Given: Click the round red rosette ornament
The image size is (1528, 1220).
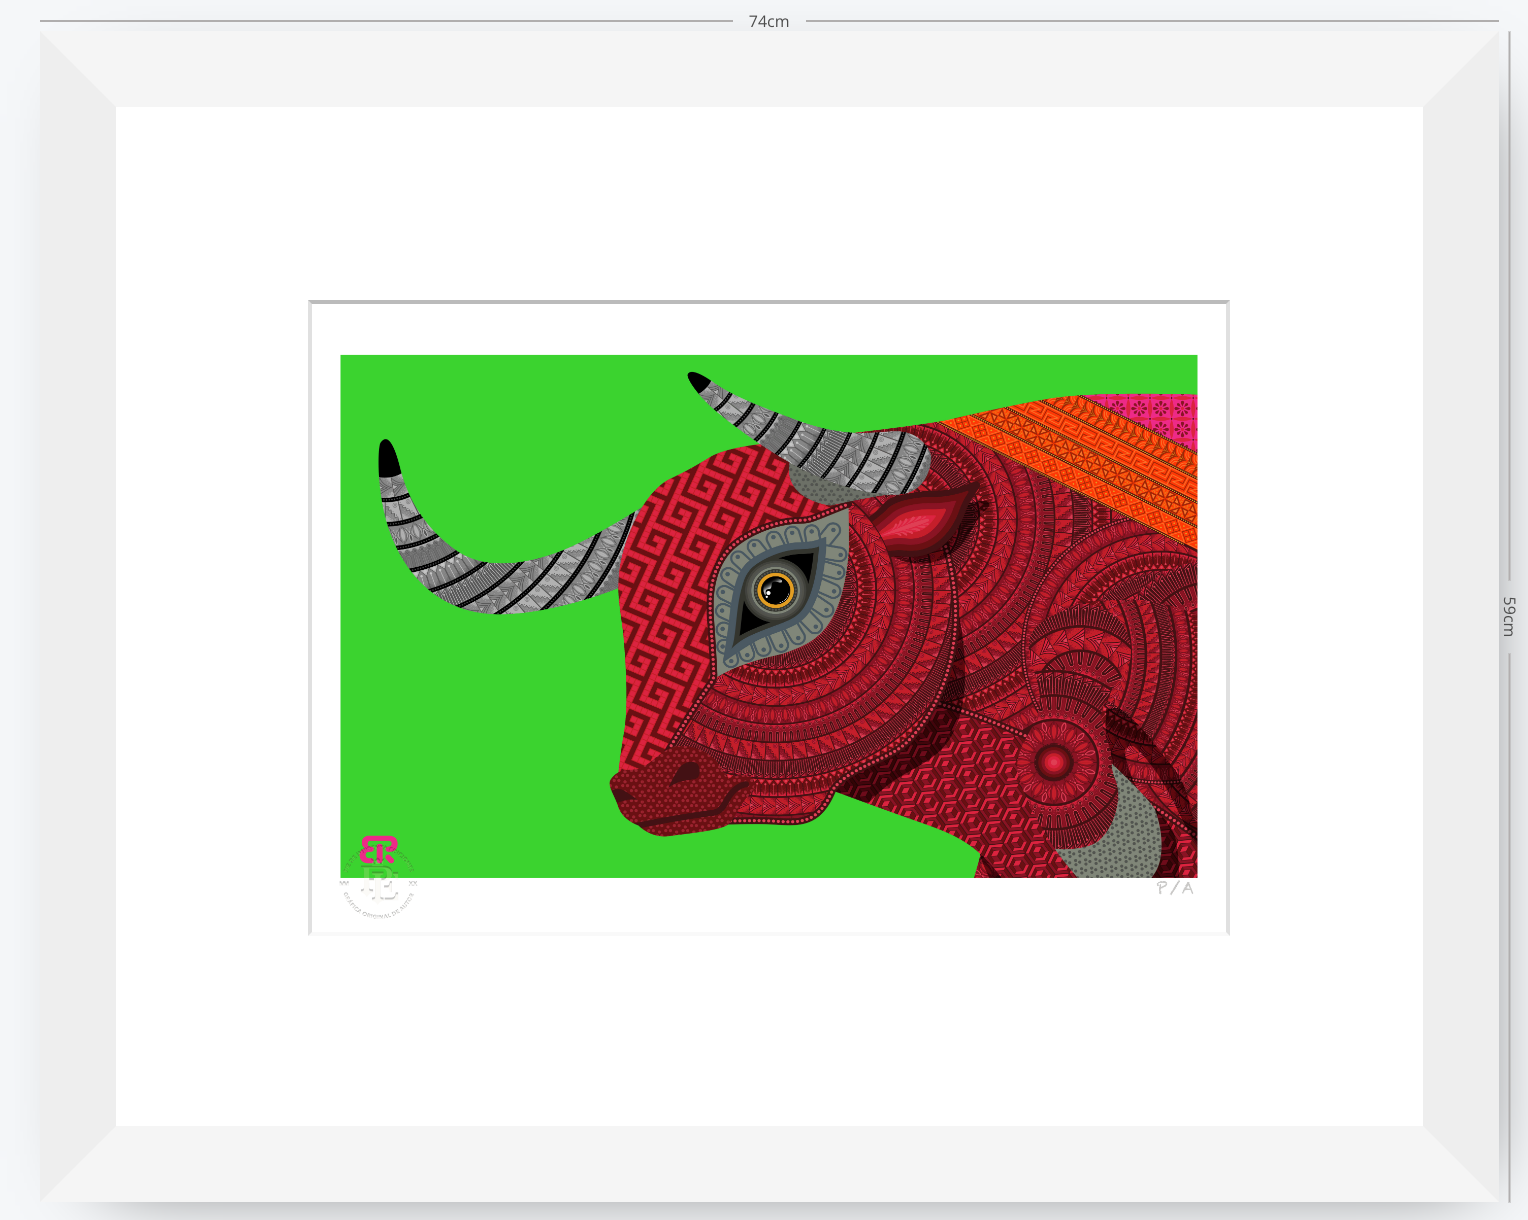Looking at the screenshot, I should point(1054,763).
